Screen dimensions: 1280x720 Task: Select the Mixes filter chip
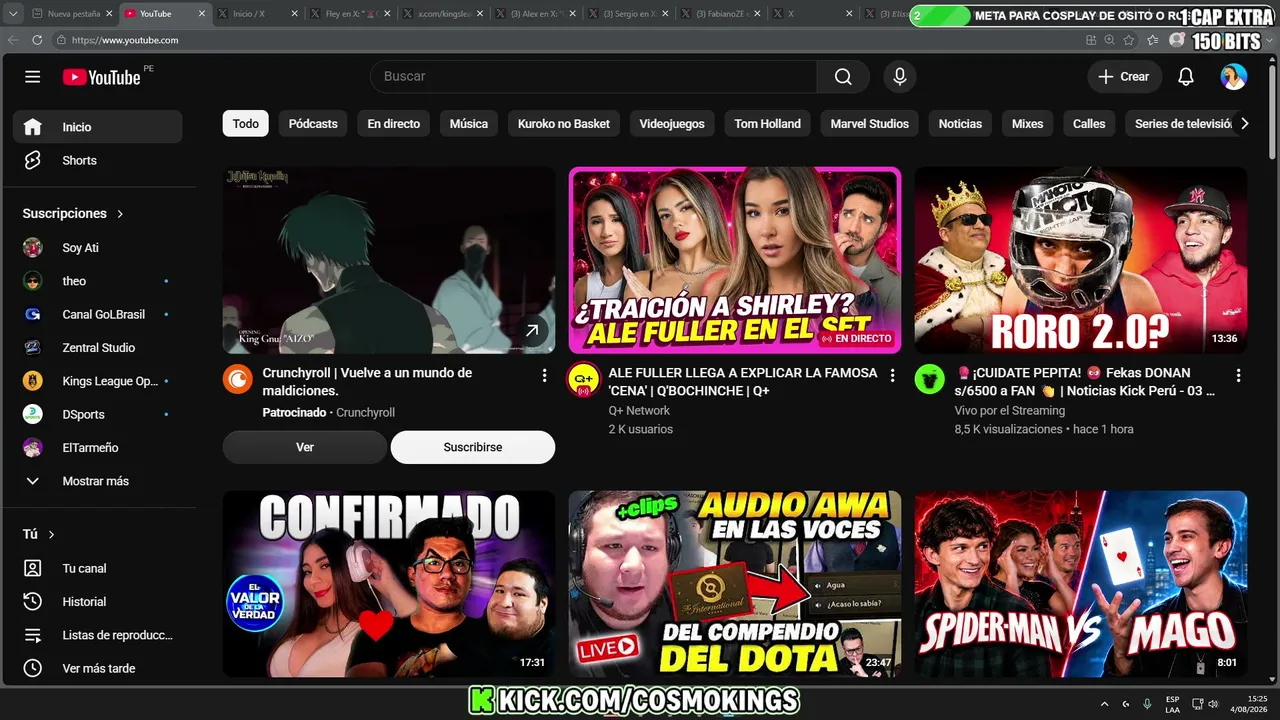point(1027,124)
